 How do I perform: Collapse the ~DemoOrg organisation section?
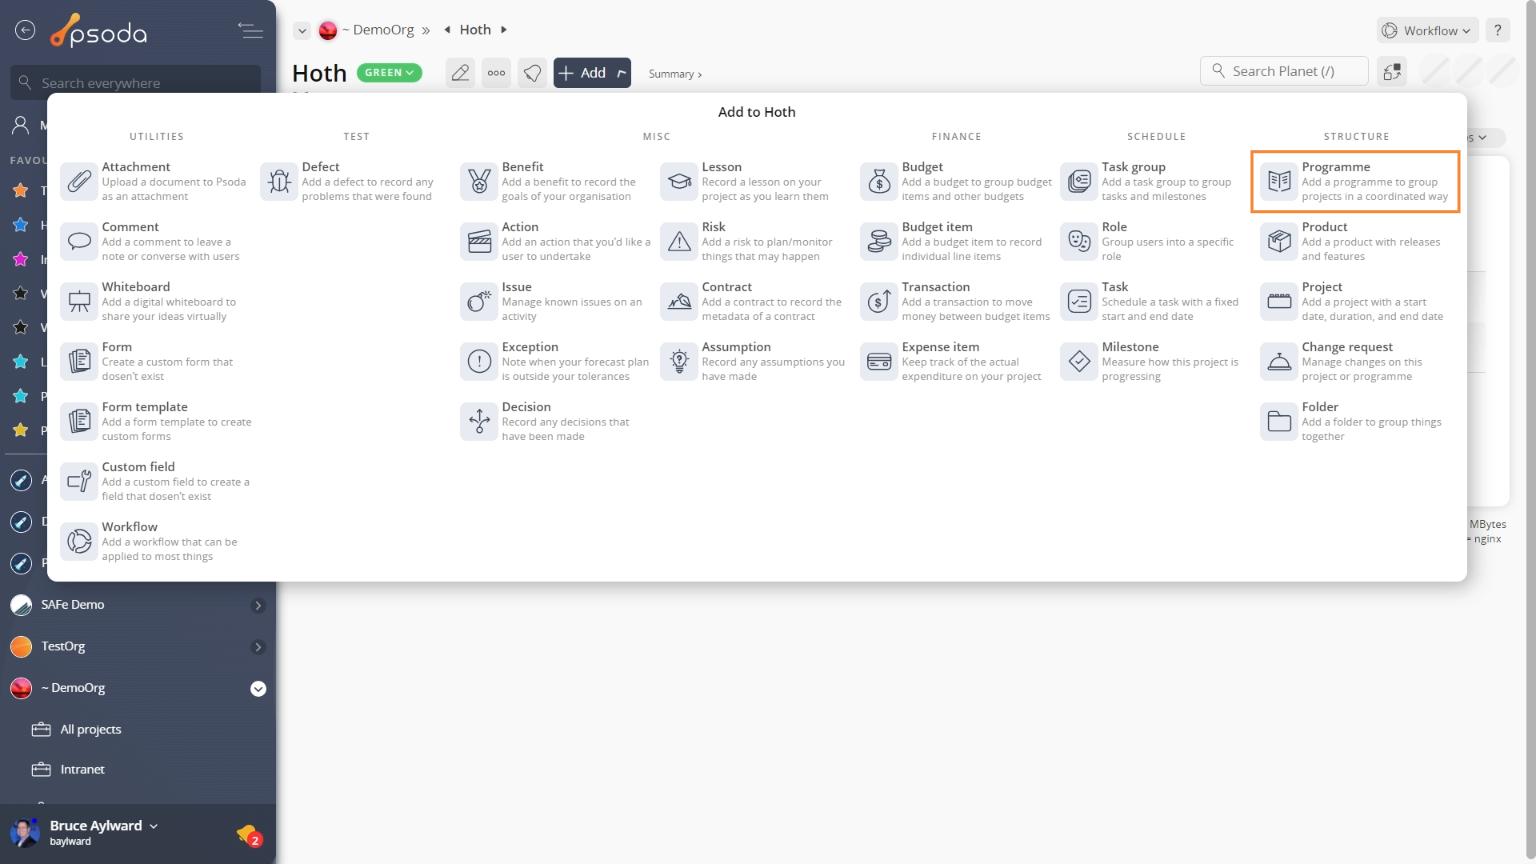pyautogui.click(x=258, y=688)
